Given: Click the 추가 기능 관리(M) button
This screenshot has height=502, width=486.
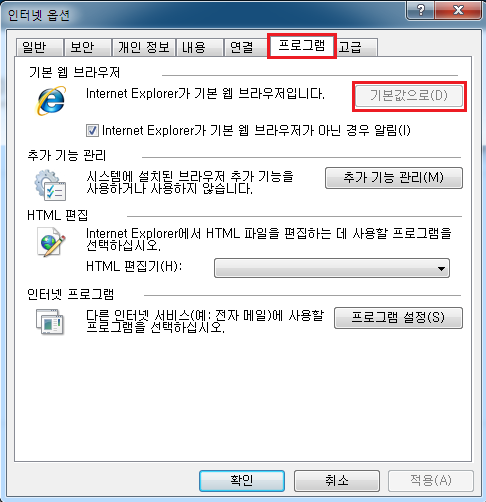Looking at the screenshot, I should tap(394, 178).
